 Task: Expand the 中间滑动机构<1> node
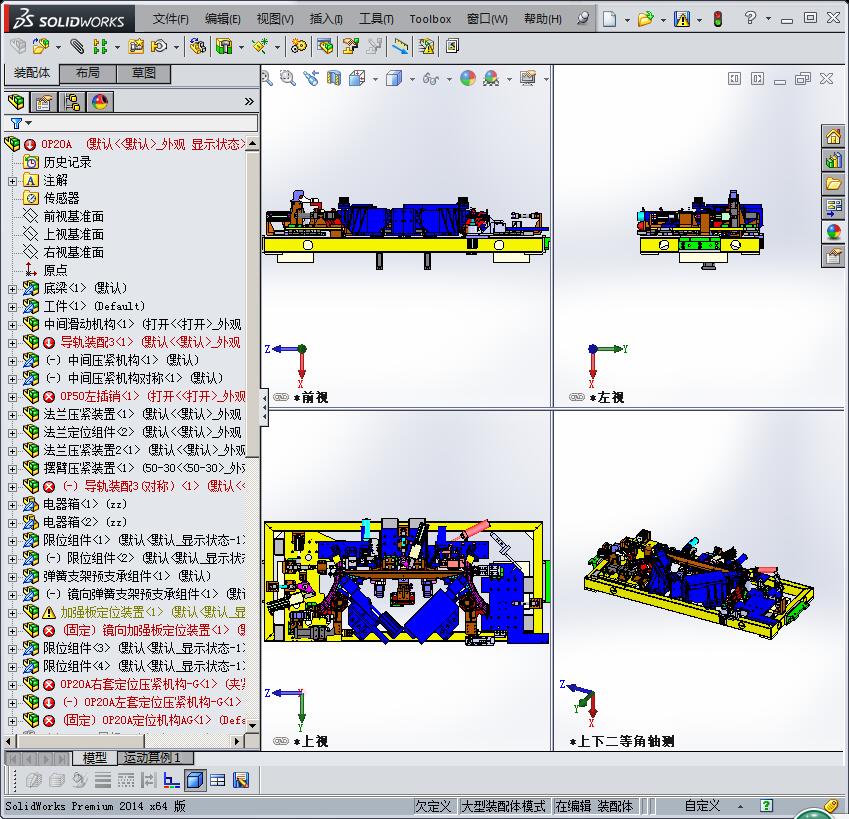(x=12, y=325)
